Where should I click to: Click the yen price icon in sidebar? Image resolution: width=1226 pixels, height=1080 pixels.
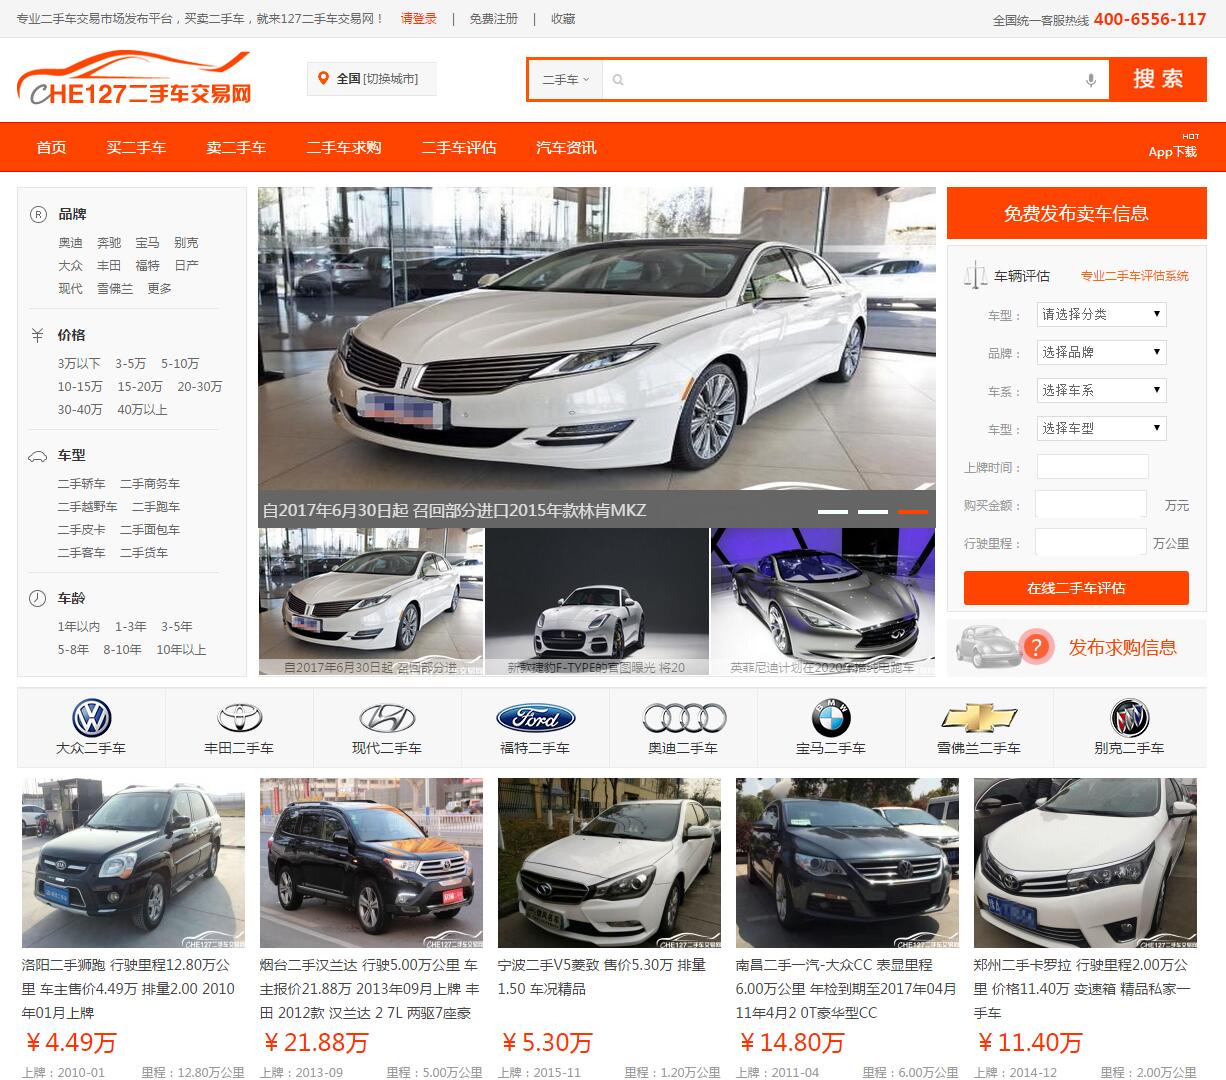[38, 335]
